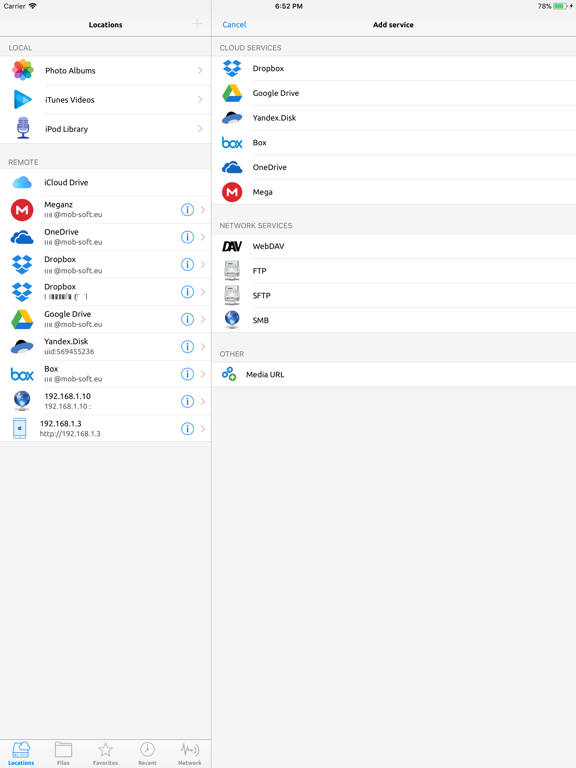Cancel the Add service dialog
Image resolution: width=576 pixels, height=768 pixels.
tap(234, 24)
